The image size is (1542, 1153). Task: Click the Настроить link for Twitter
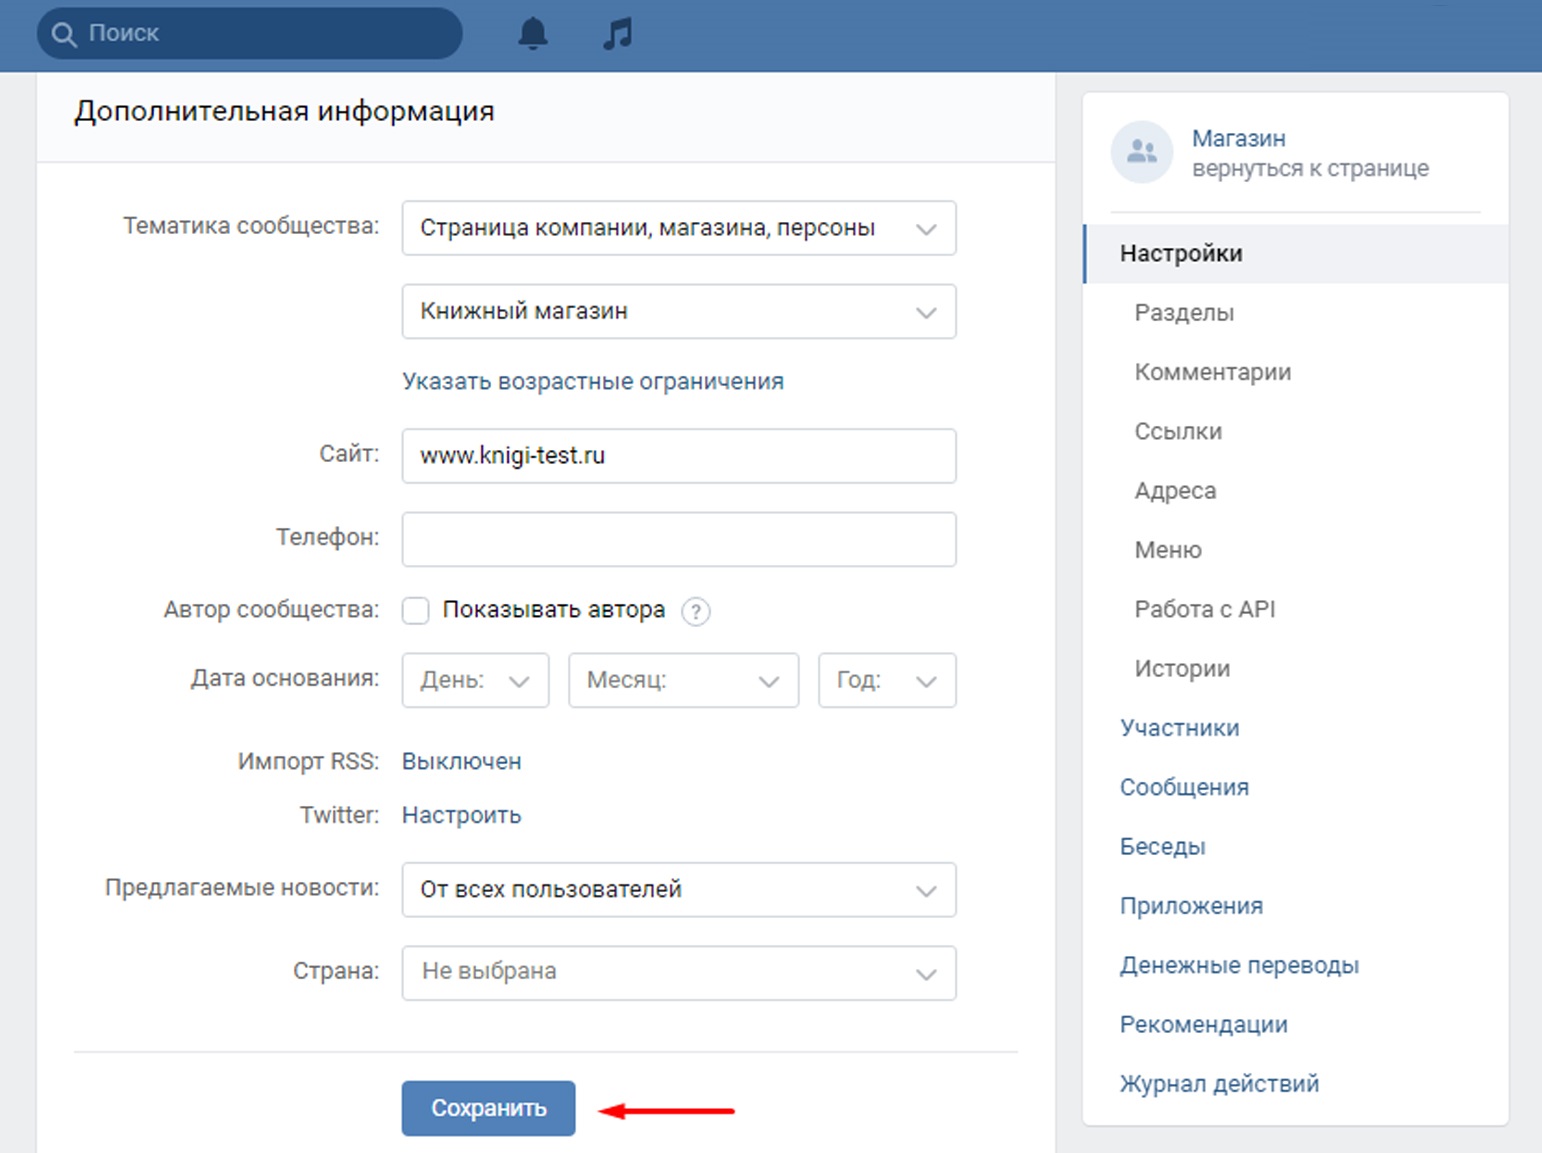pyautogui.click(x=461, y=815)
